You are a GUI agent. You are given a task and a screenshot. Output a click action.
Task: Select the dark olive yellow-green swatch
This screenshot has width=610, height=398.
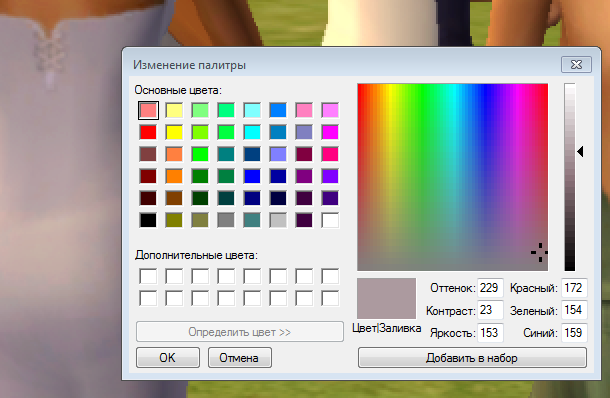(174, 220)
